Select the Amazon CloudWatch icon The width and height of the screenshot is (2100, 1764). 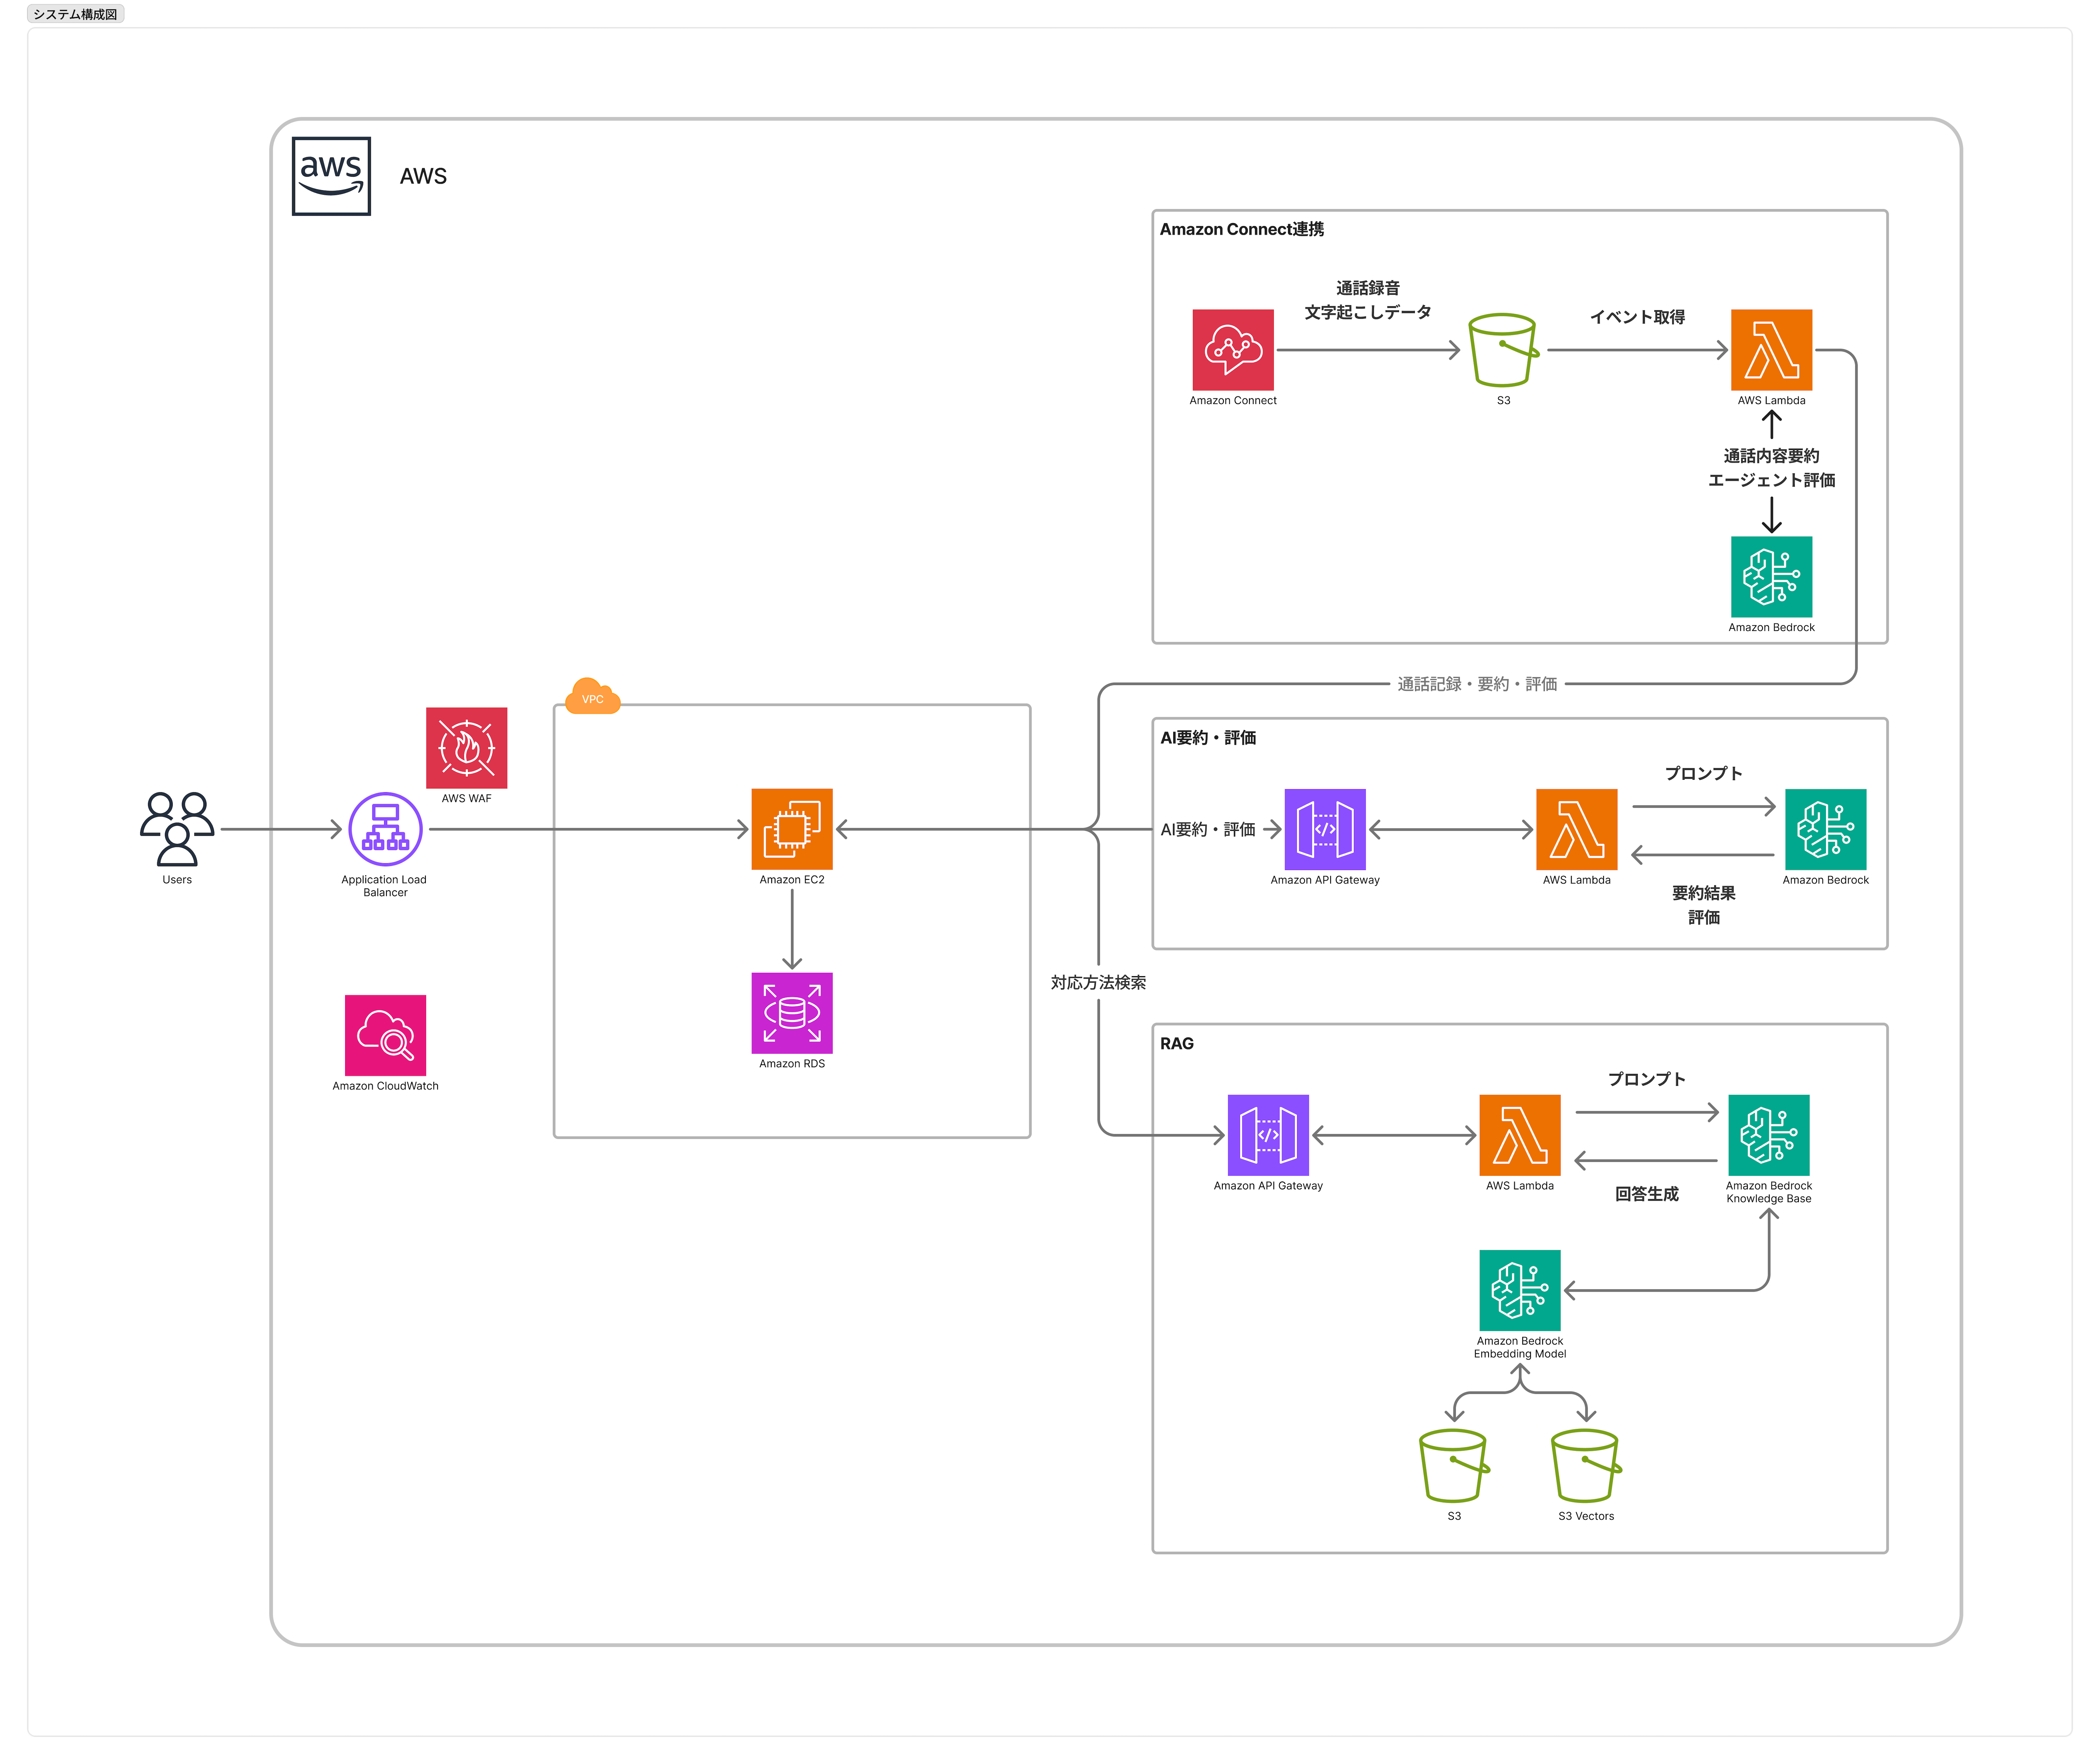pyautogui.click(x=385, y=1035)
